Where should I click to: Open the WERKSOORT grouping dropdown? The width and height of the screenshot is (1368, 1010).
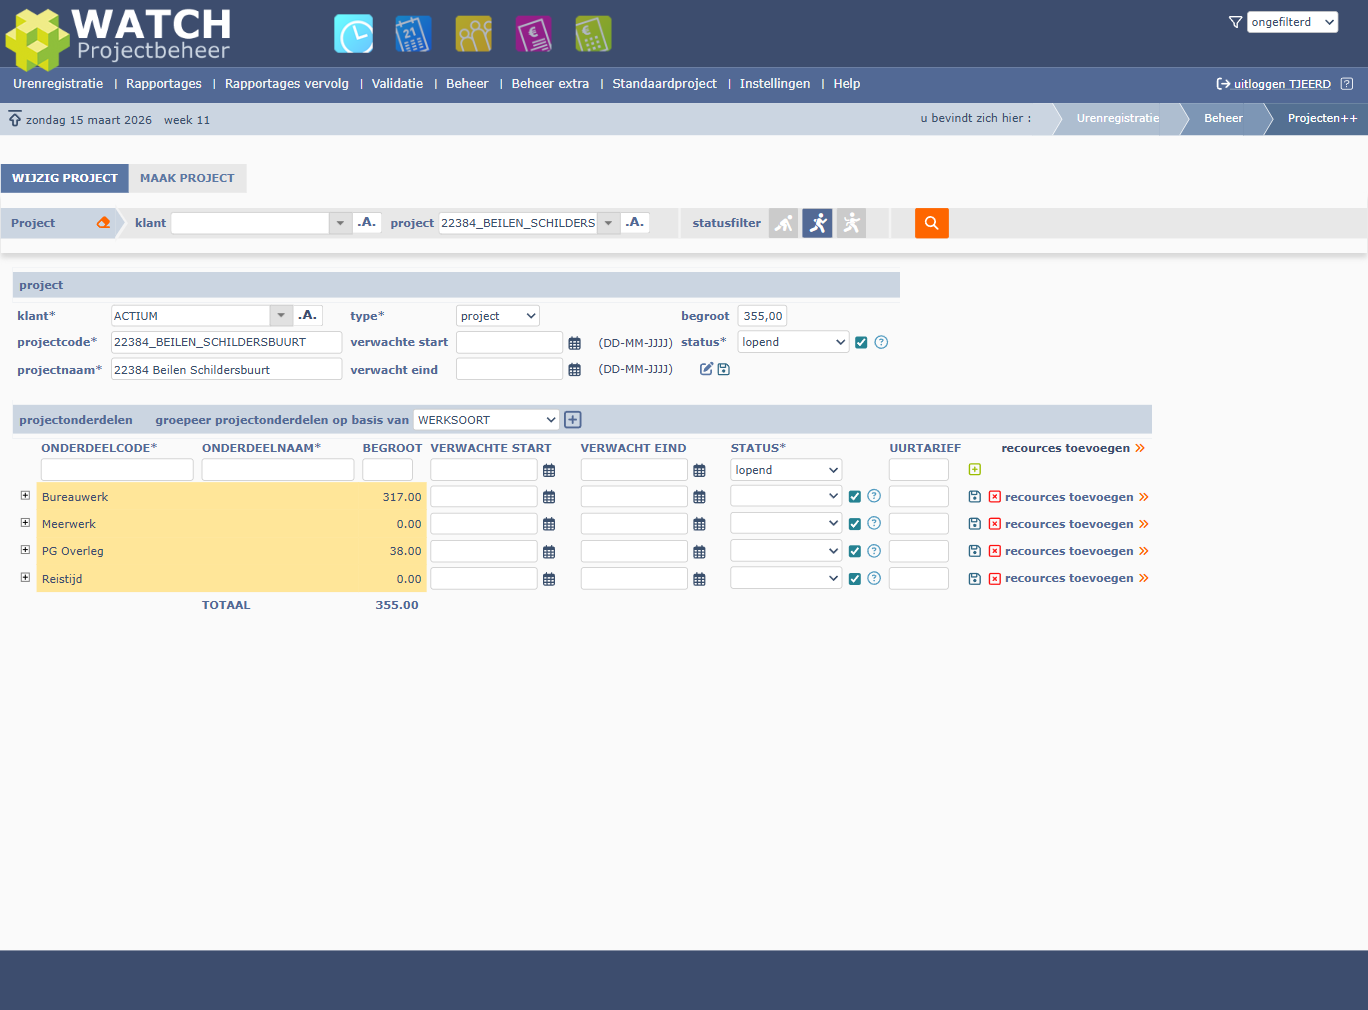pos(486,420)
